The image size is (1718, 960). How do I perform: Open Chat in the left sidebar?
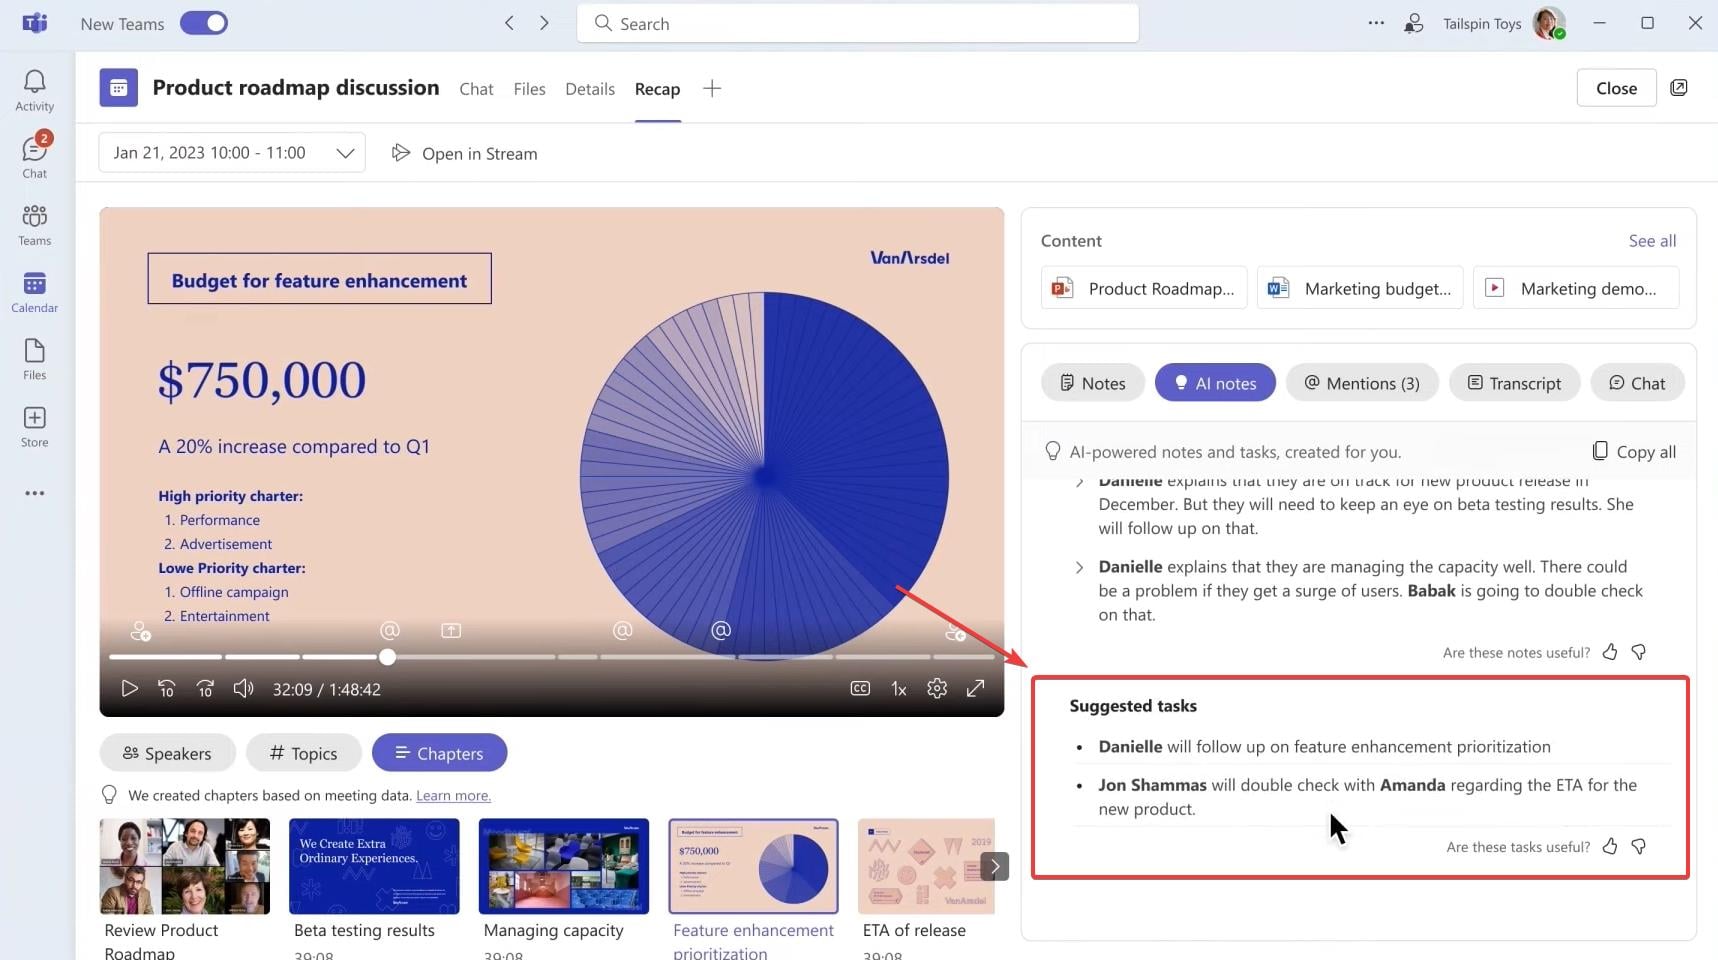pos(35,156)
